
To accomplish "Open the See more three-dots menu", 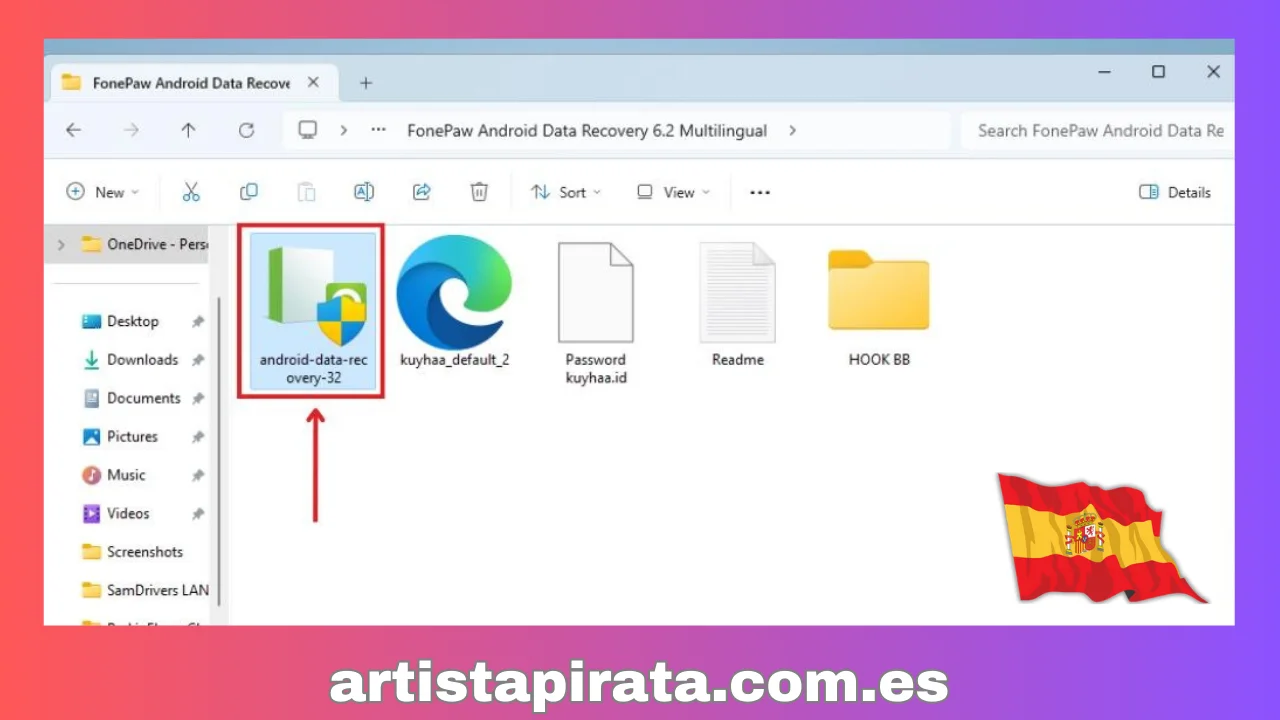I will coord(760,192).
